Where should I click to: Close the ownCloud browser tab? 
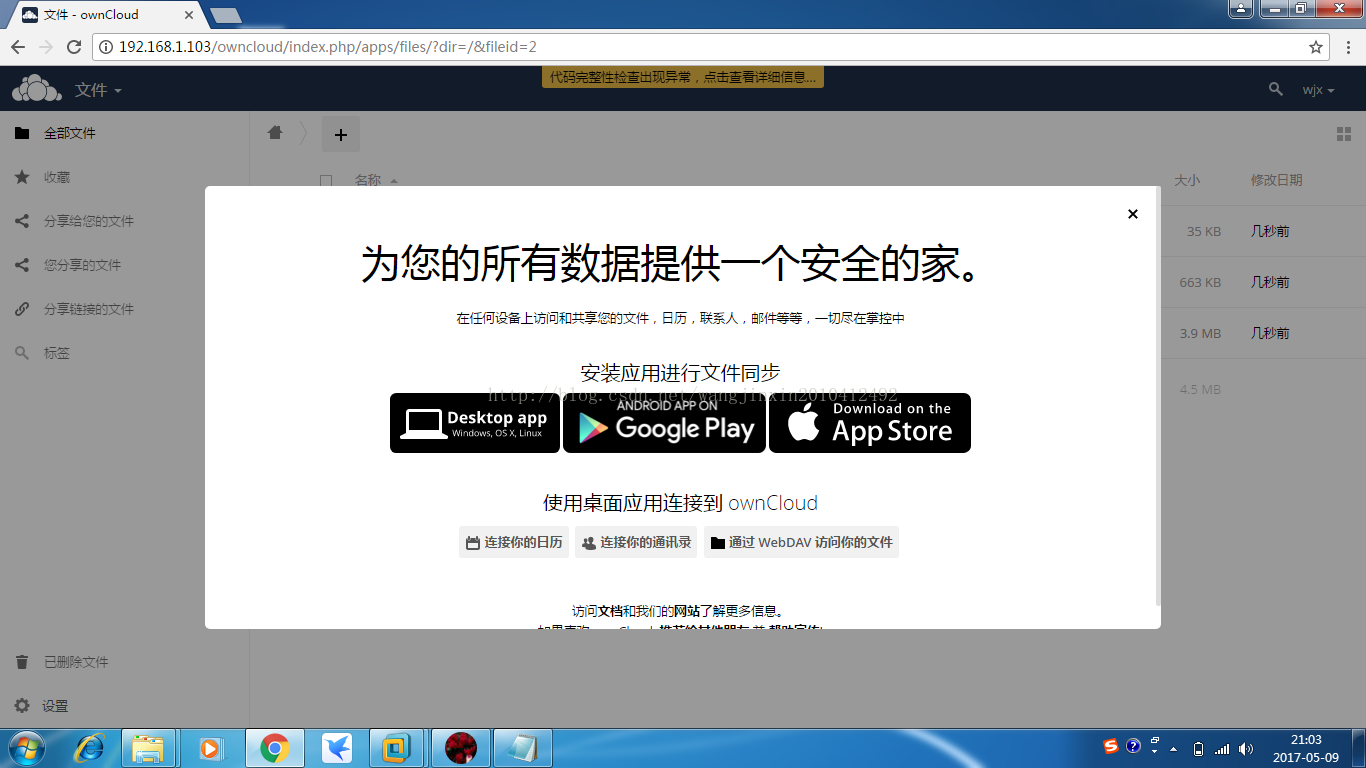click(x=189, y=15)
